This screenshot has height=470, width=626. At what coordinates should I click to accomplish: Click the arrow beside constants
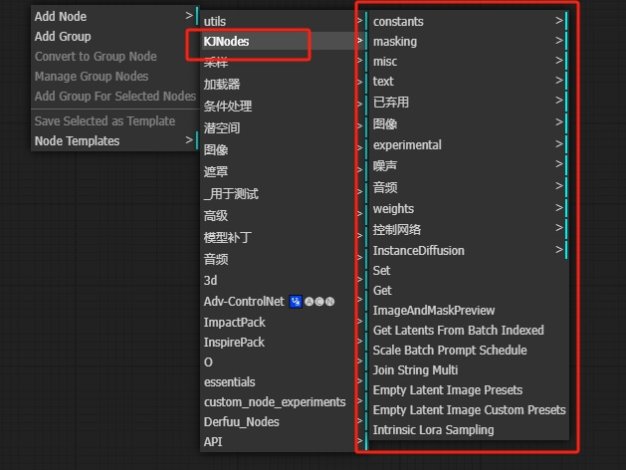pos(559,20)
